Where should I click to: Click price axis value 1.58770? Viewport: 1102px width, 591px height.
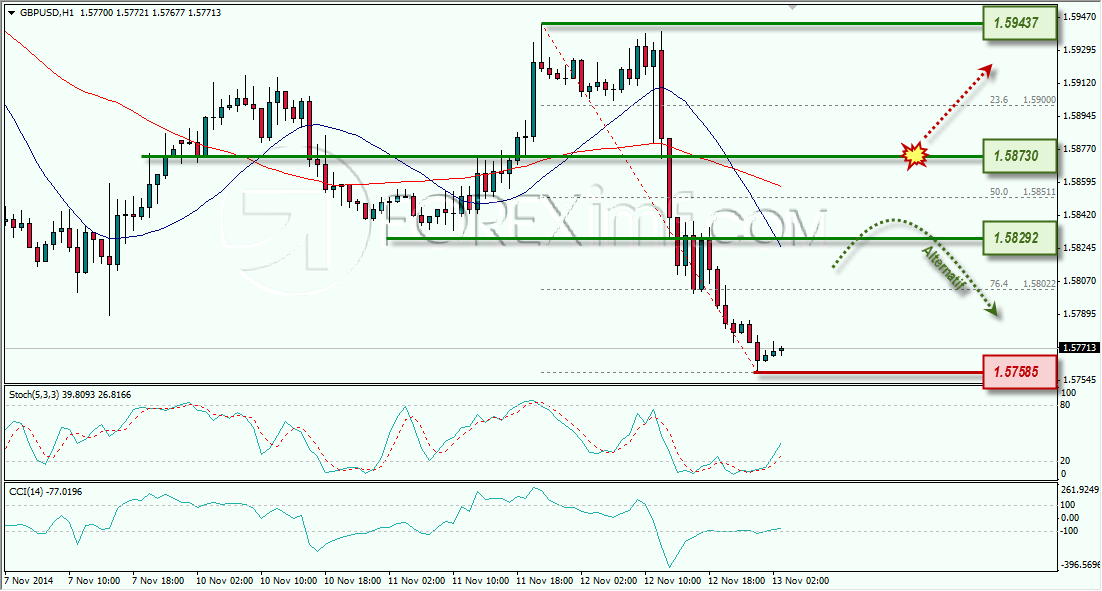(1080, 148)
